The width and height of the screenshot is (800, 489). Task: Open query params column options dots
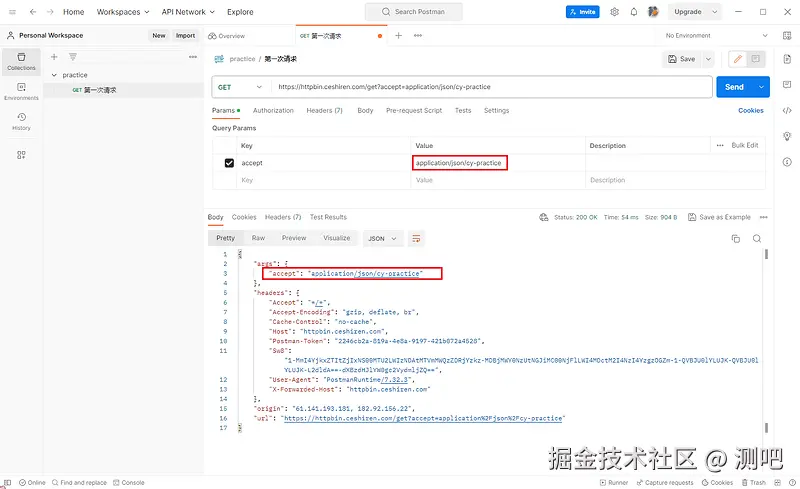click(720, 145)
